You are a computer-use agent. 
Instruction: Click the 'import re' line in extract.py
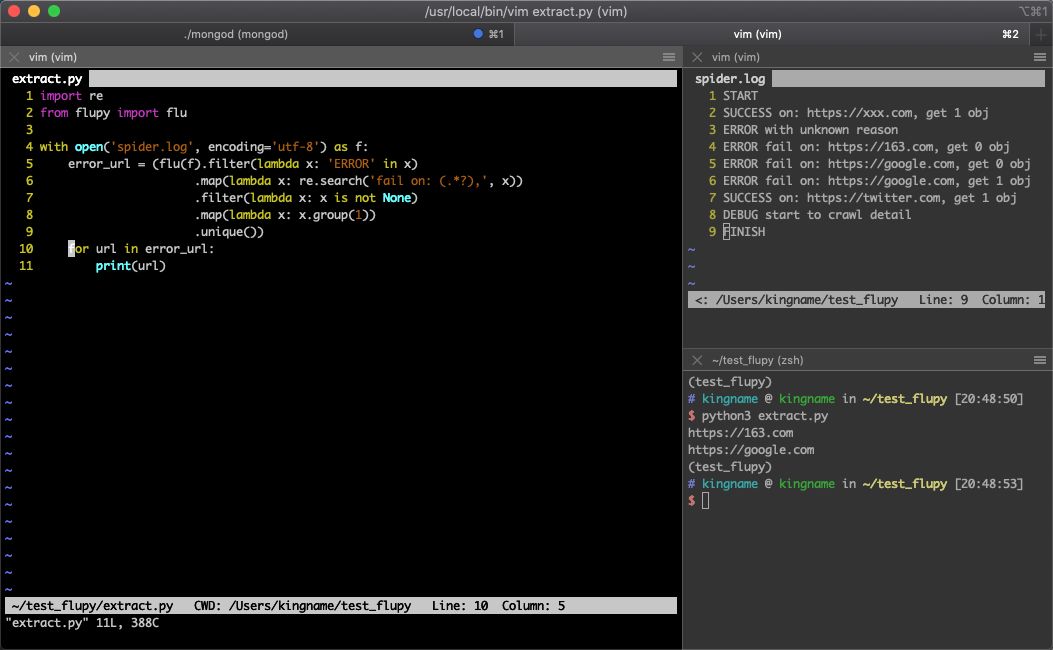click(x=72, y=96)
